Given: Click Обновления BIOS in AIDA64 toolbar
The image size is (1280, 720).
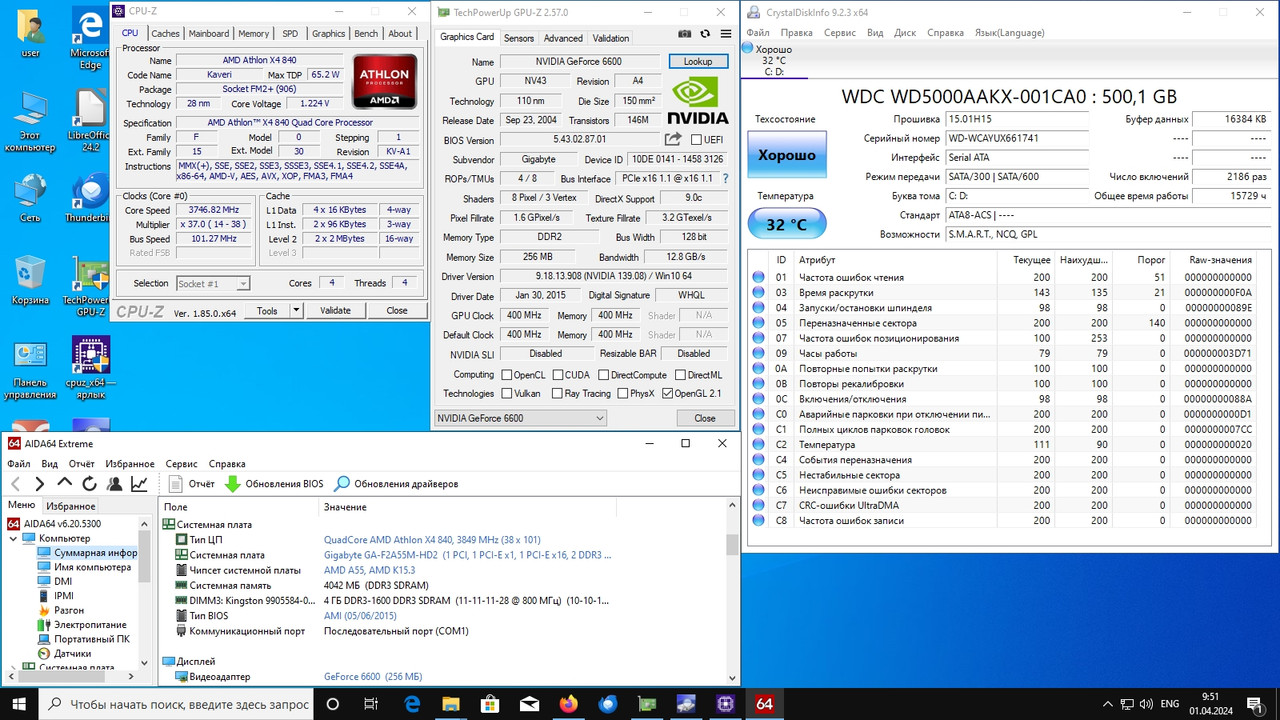Looking at the screenshot, I should [274, 484].
